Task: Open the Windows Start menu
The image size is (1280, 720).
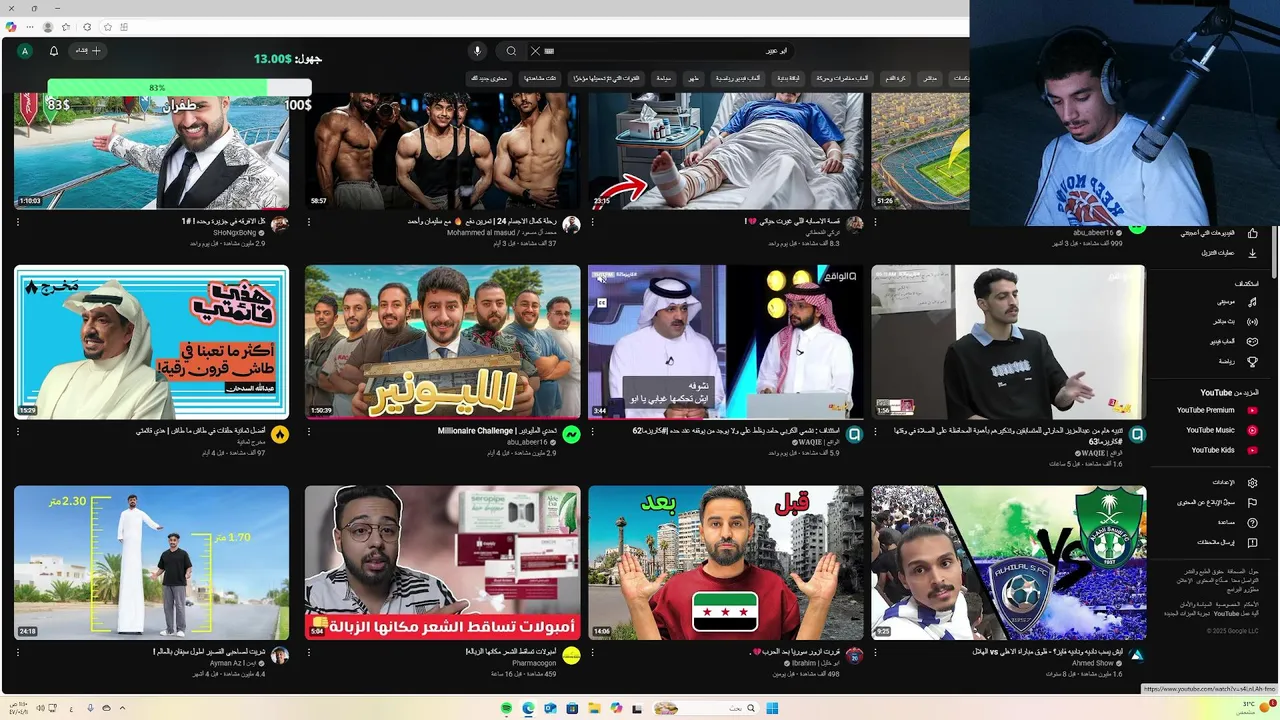Action: click(772, 708)
